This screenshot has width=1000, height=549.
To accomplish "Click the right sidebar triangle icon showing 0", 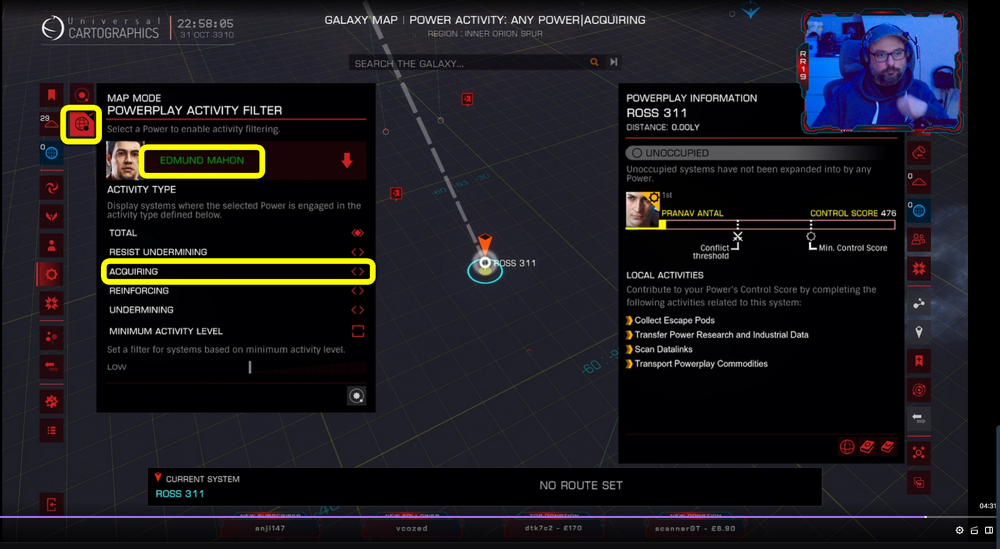I will click(918, 182).
